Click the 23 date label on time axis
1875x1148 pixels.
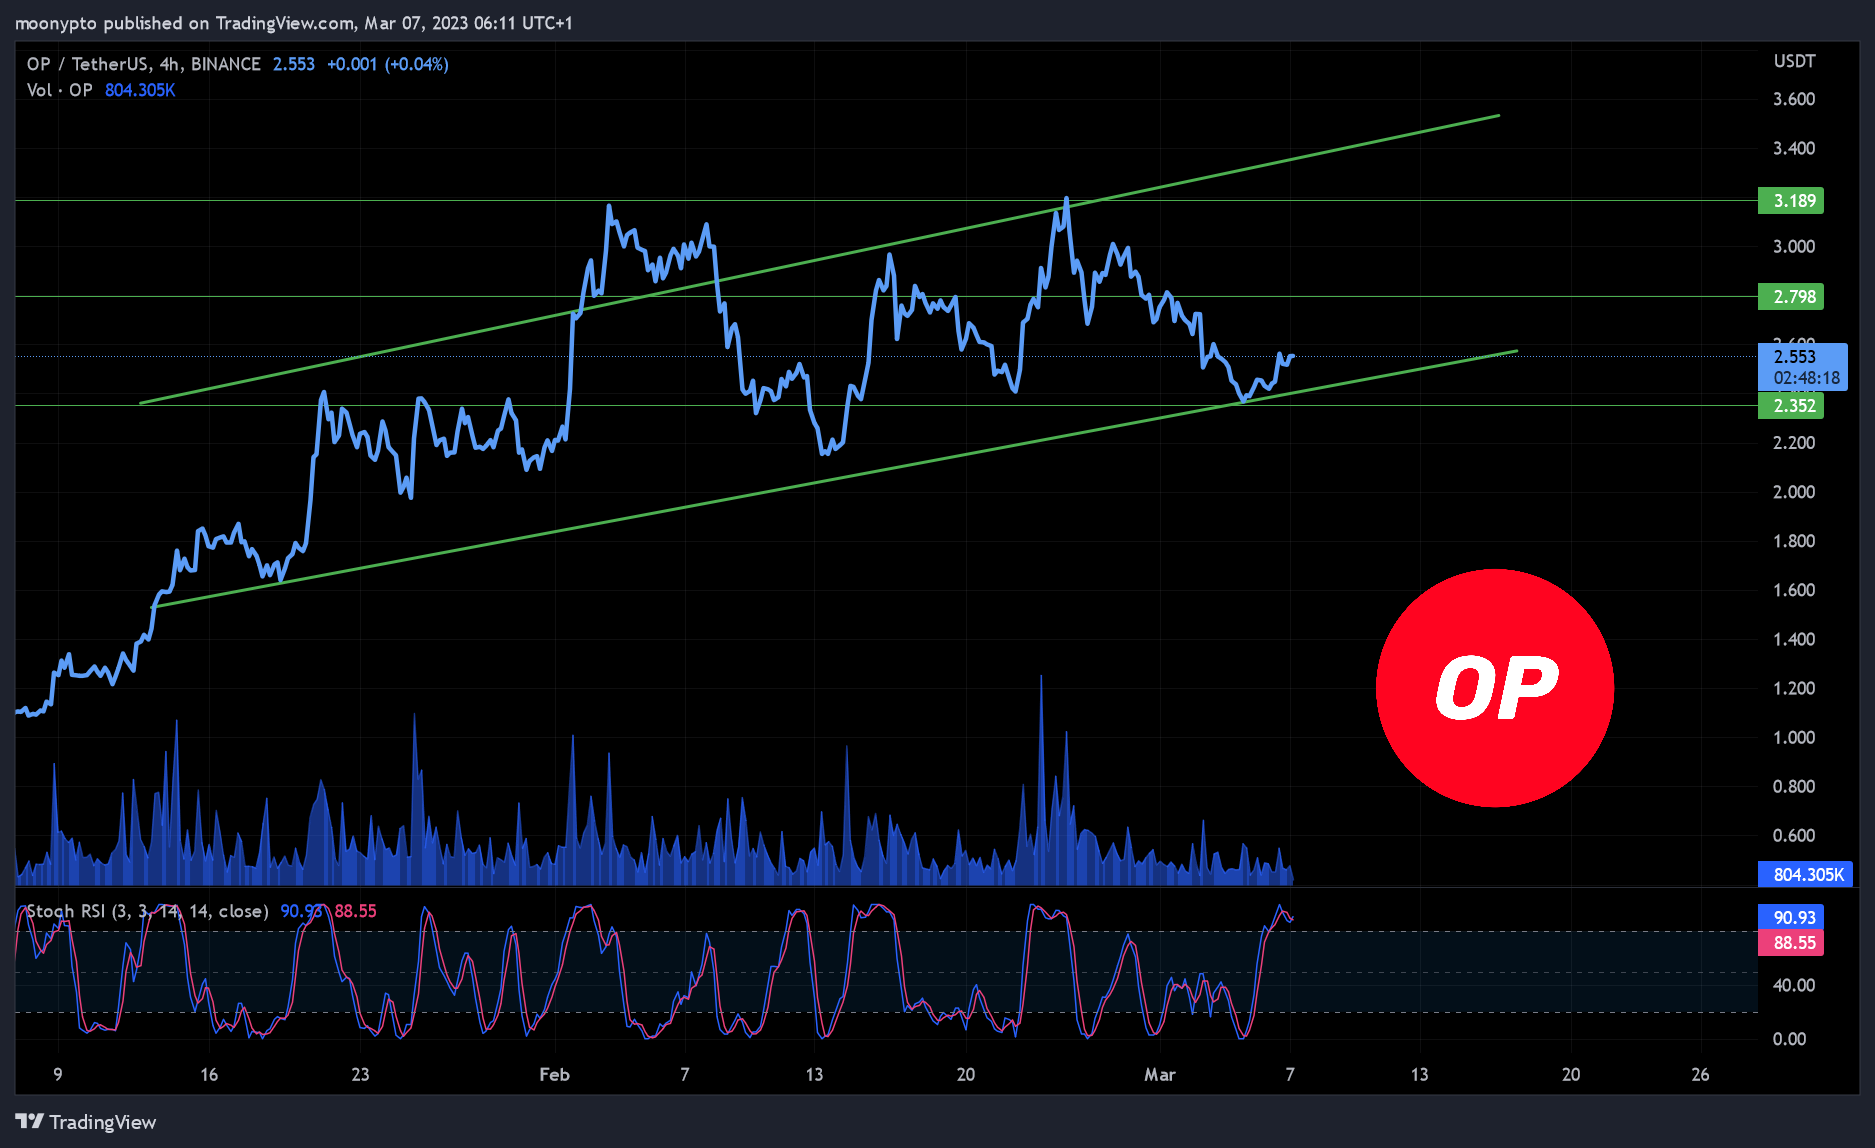click(x=360, y=1075)
